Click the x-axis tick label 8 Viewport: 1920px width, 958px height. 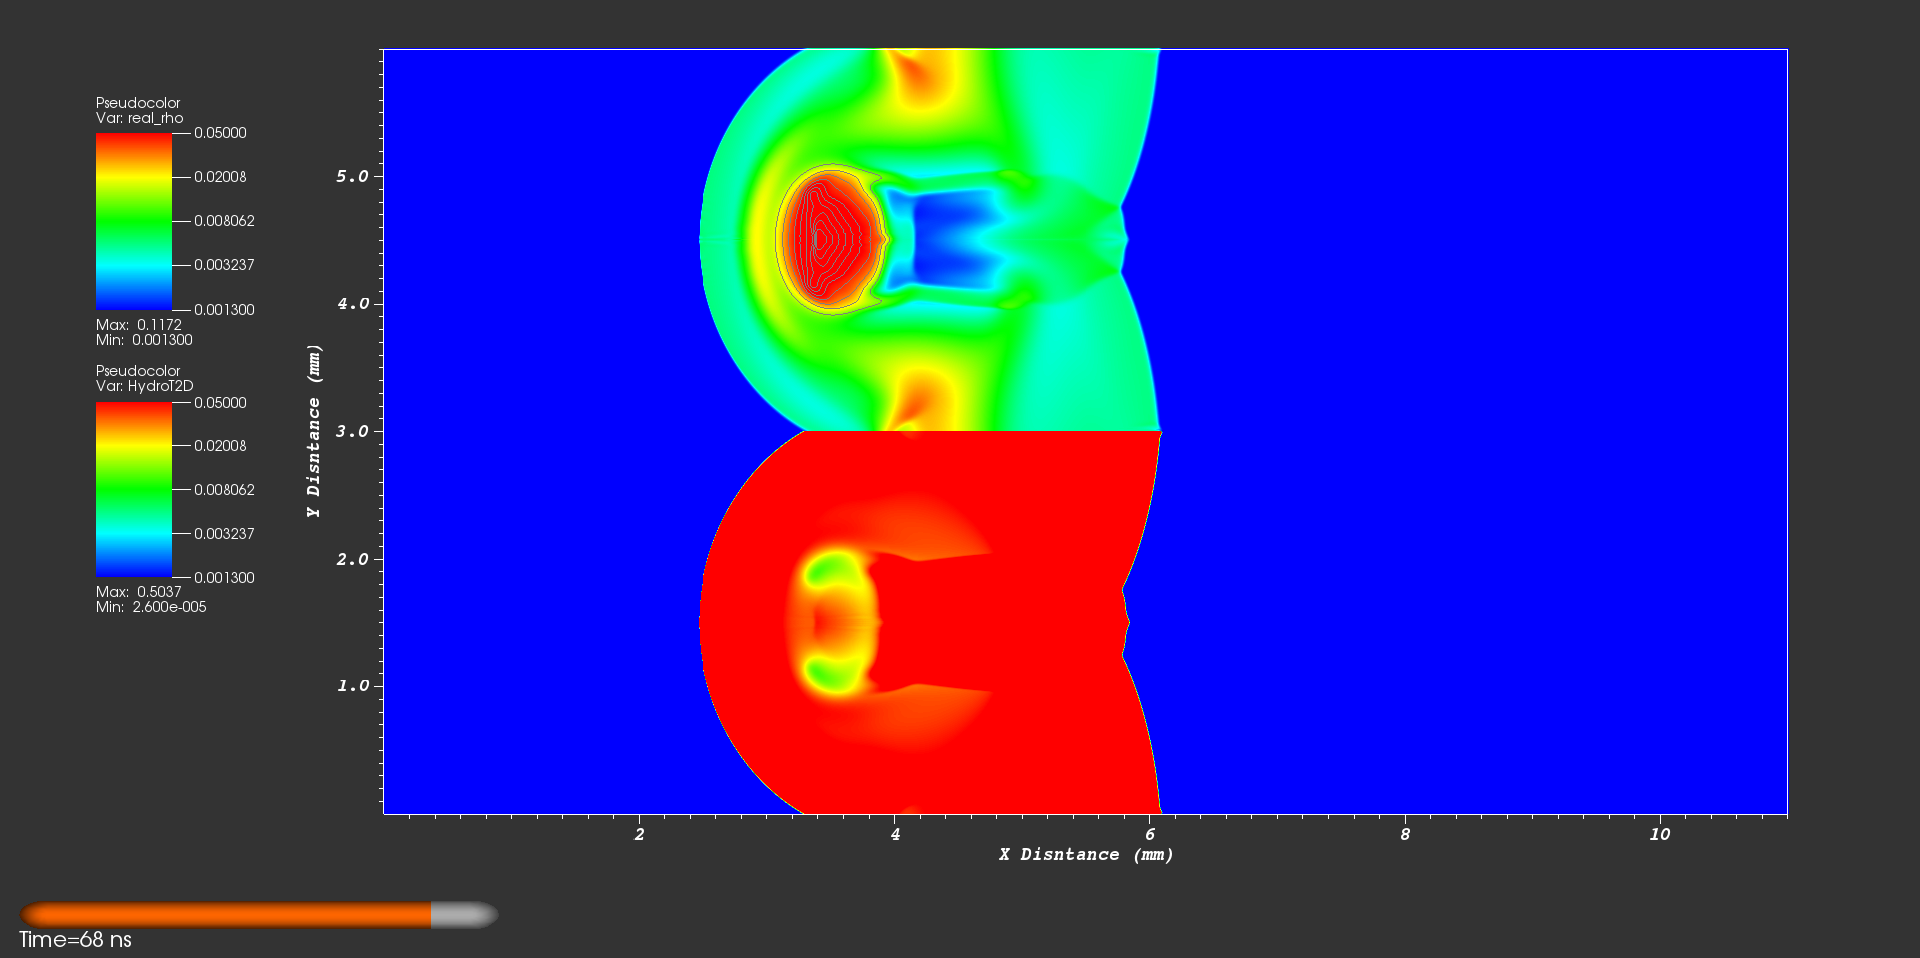(x=1405, y=834)
